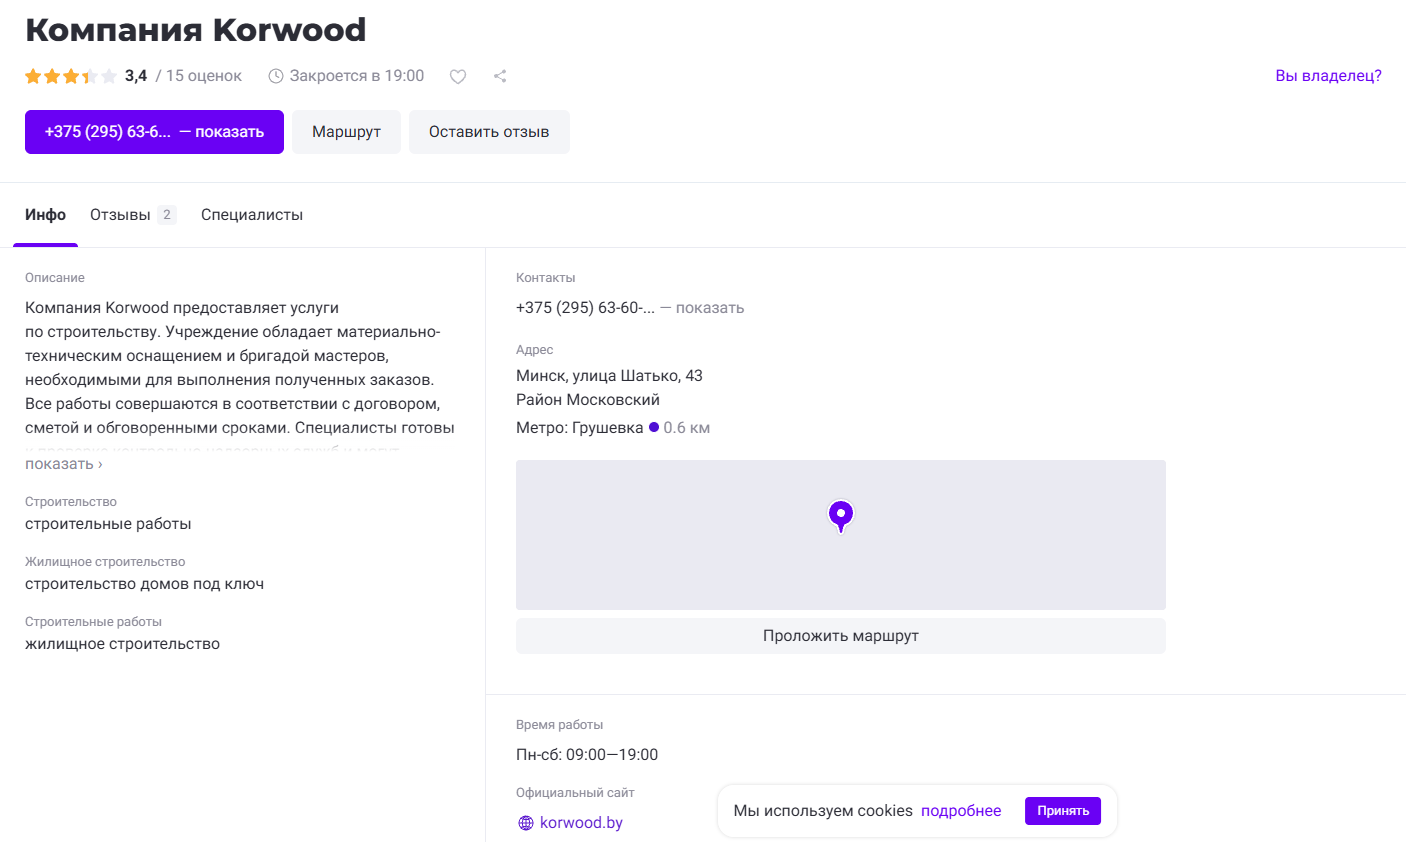The width and height of the screenshot is (1406, 842).
Task: Click the map preview area
Action: click(x=841, y=535)
